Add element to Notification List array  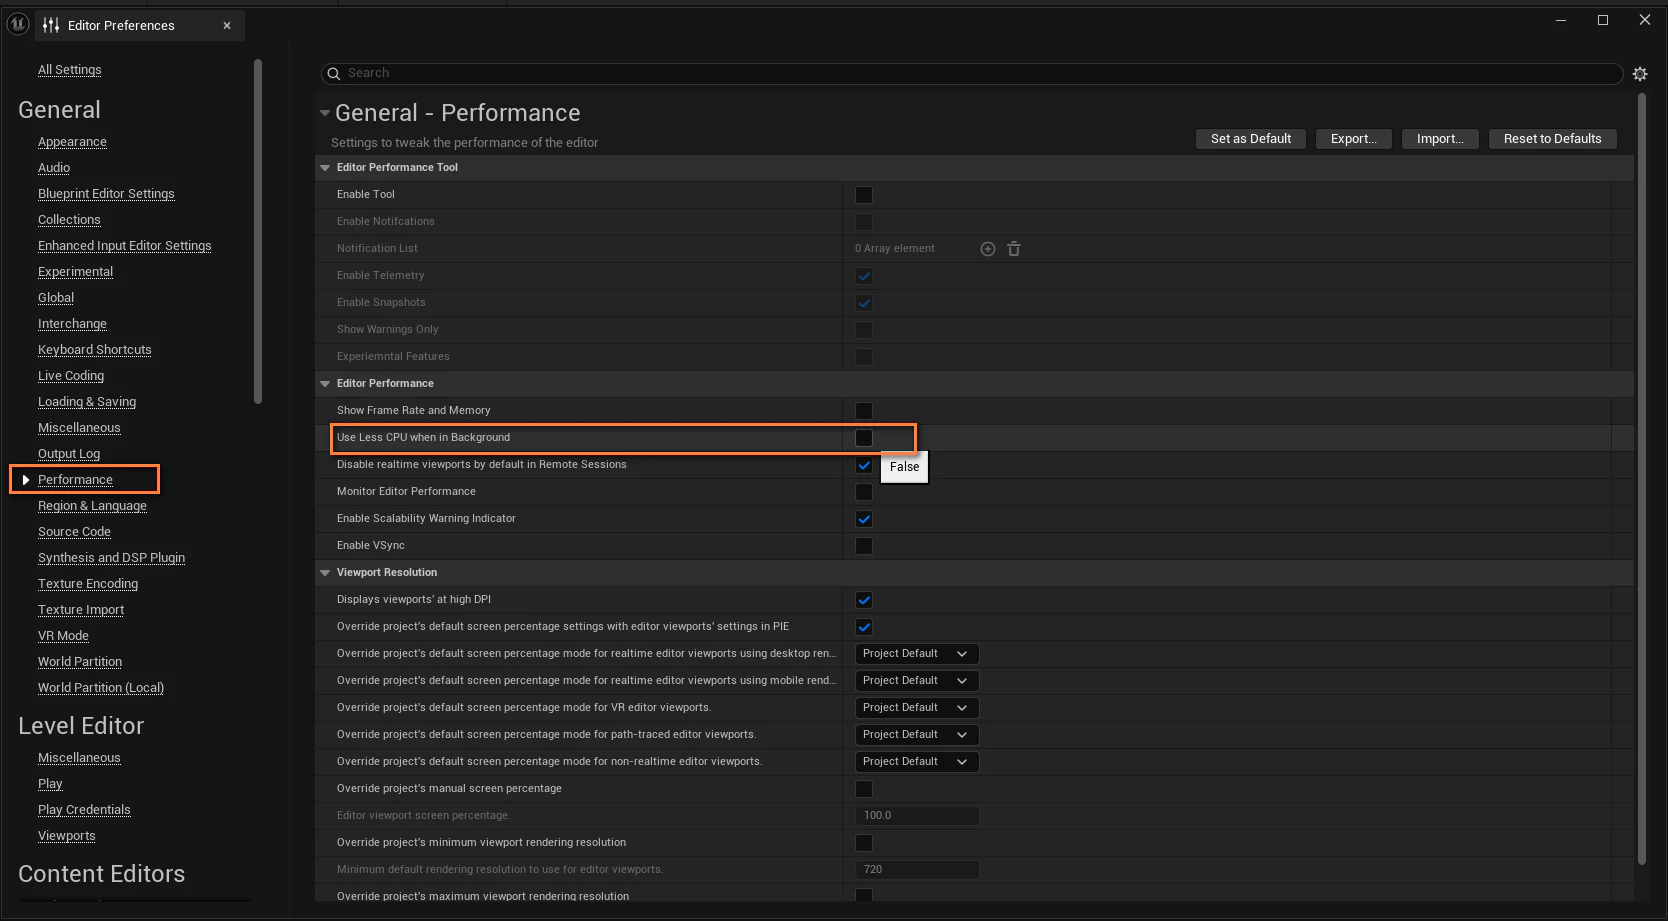[x=988, y=249]
